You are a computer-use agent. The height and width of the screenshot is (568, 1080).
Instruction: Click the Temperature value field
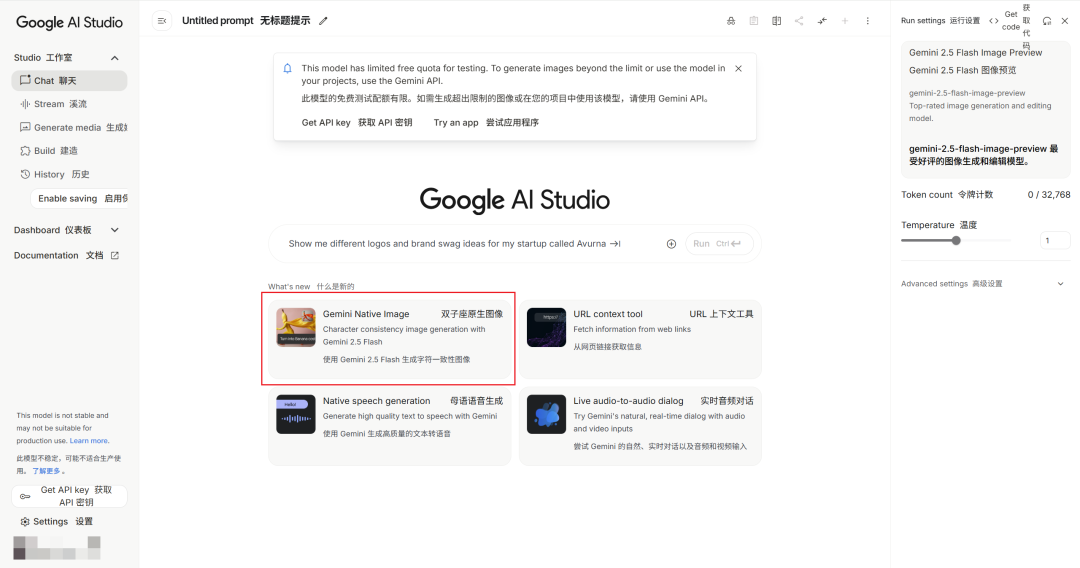[1055, 240]
